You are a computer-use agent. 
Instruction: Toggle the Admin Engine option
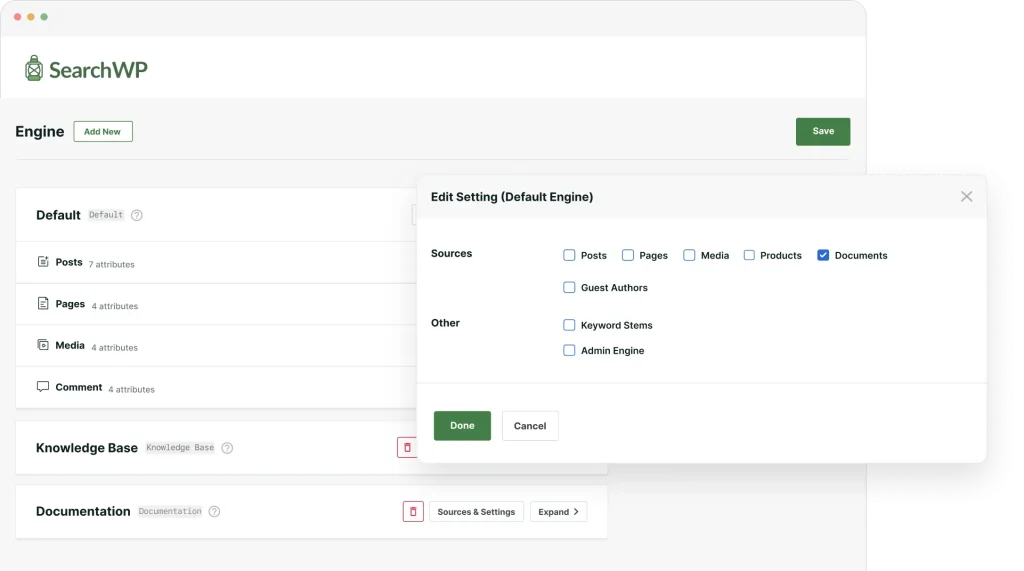point(569,350)
